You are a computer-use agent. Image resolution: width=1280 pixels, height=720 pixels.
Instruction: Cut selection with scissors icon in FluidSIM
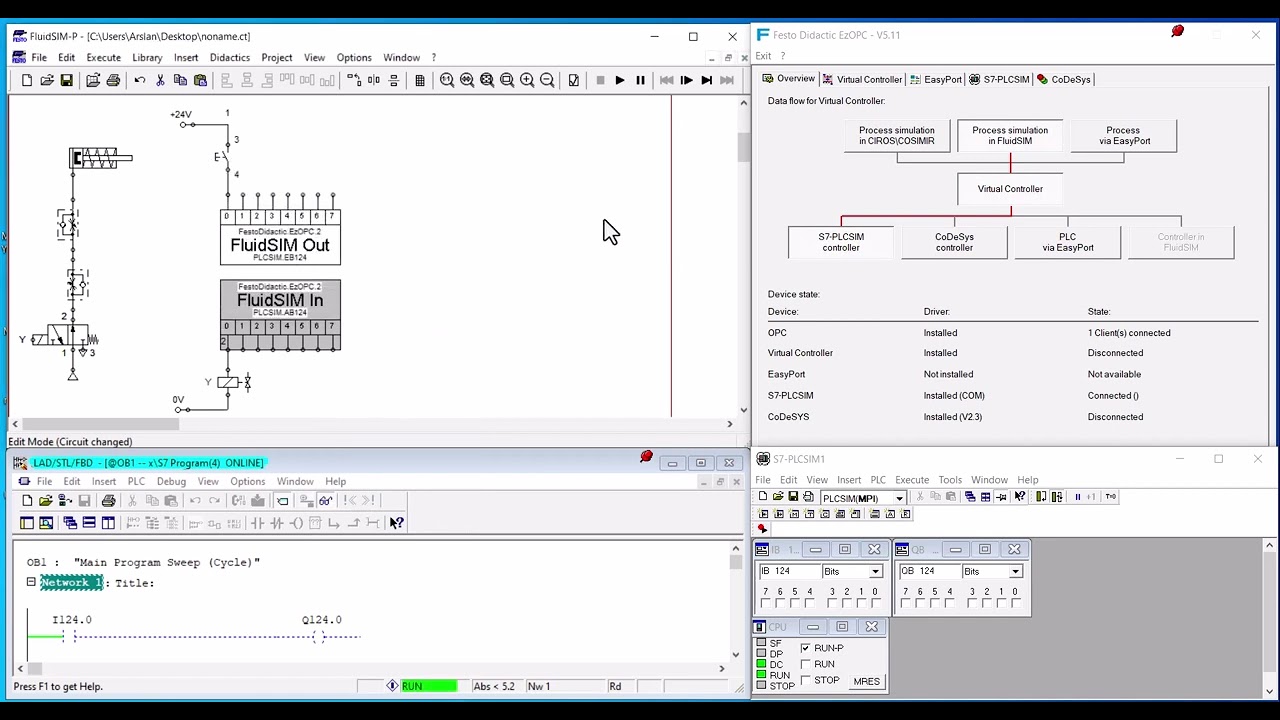click(x=160, y=80)
